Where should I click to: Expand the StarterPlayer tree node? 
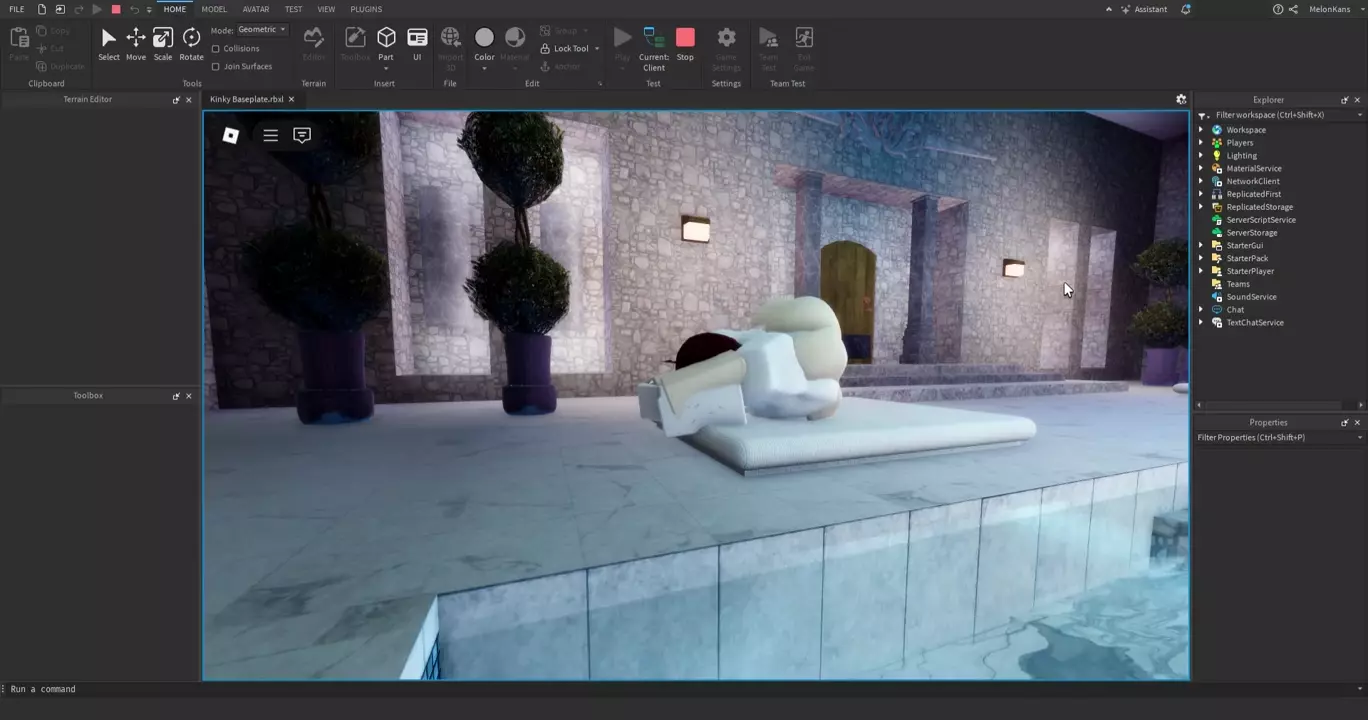click(x=1201, y=271)
